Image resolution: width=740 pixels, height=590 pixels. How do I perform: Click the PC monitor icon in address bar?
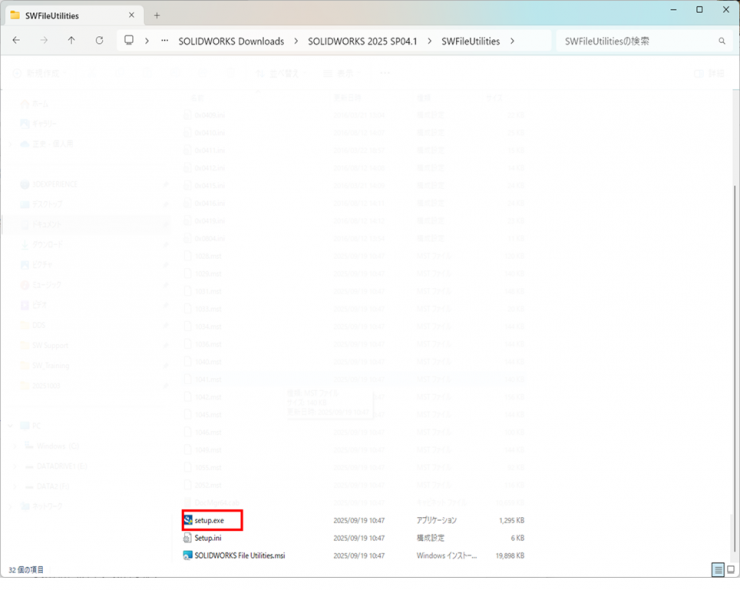coord(129,41)
